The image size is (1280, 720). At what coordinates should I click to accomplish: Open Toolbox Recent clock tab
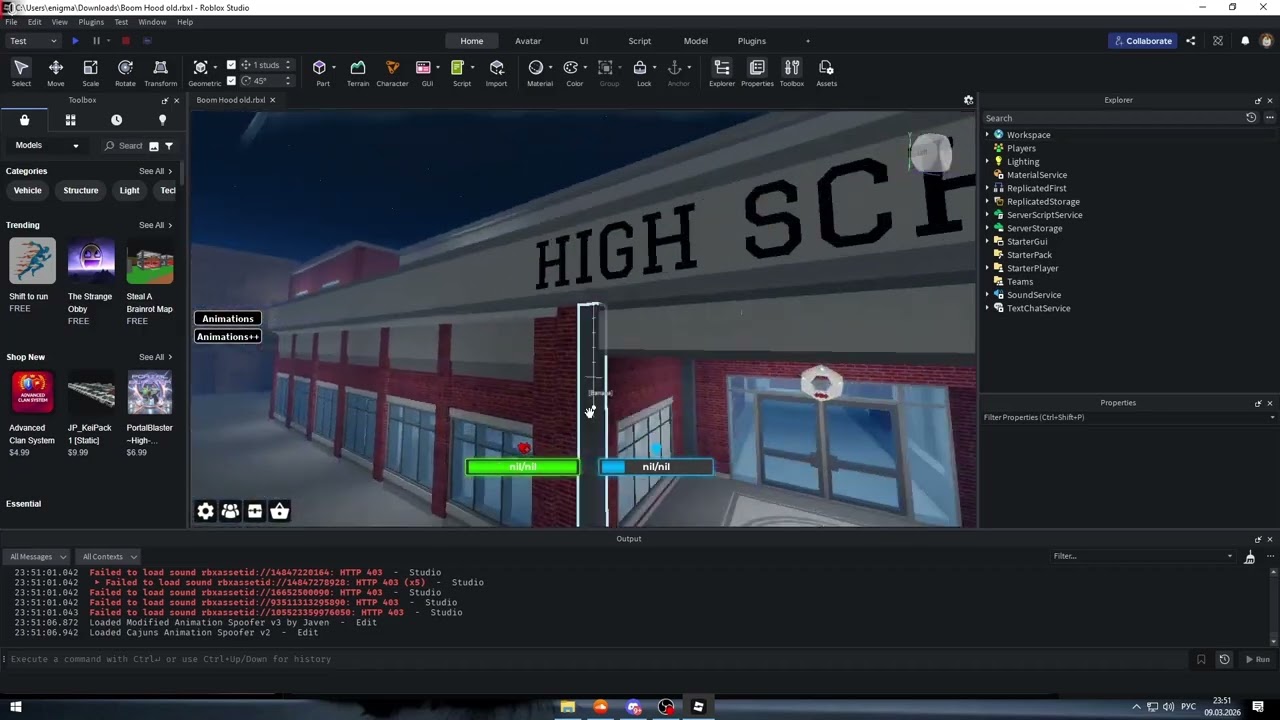(116, 120)
